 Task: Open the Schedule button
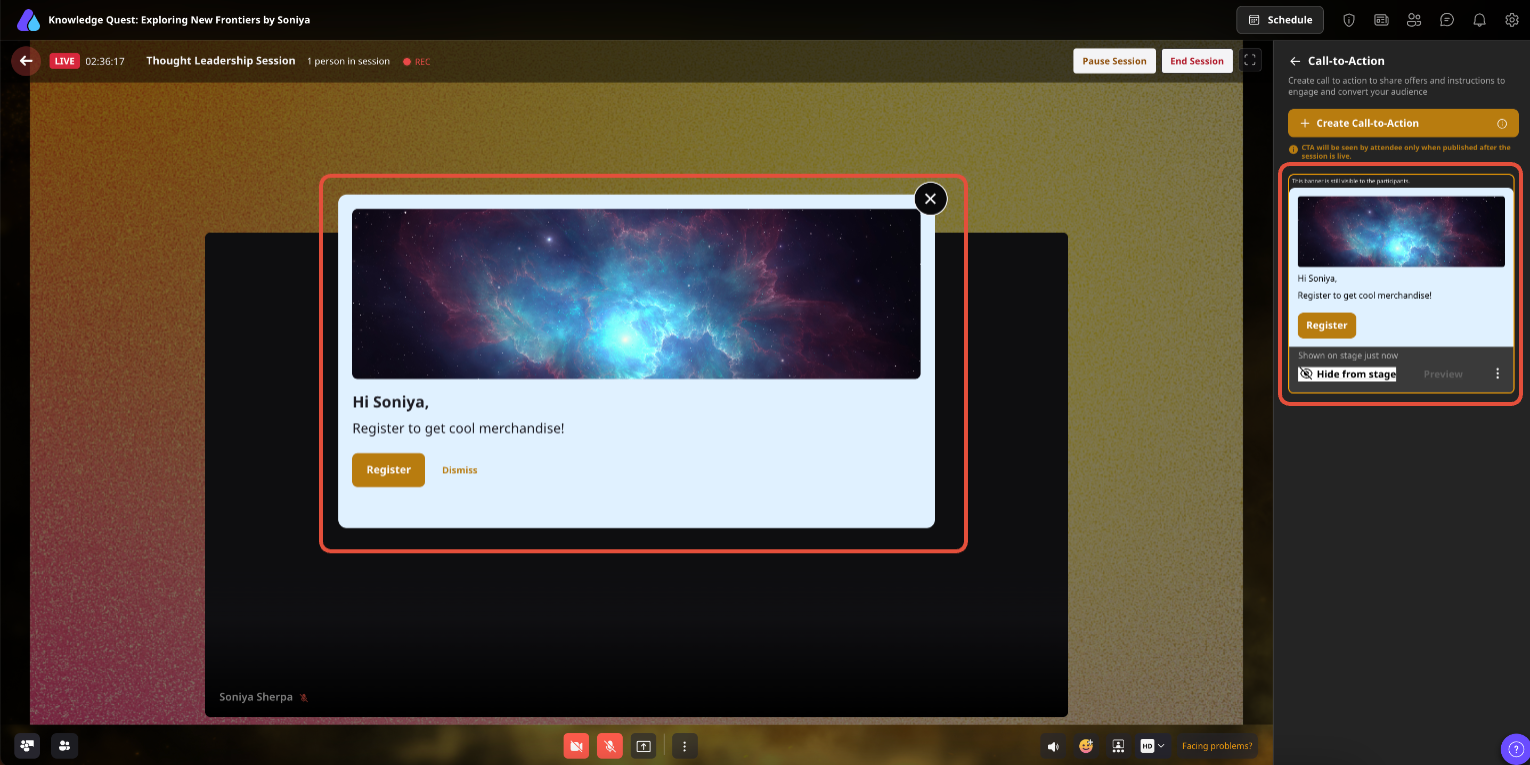1280,20
